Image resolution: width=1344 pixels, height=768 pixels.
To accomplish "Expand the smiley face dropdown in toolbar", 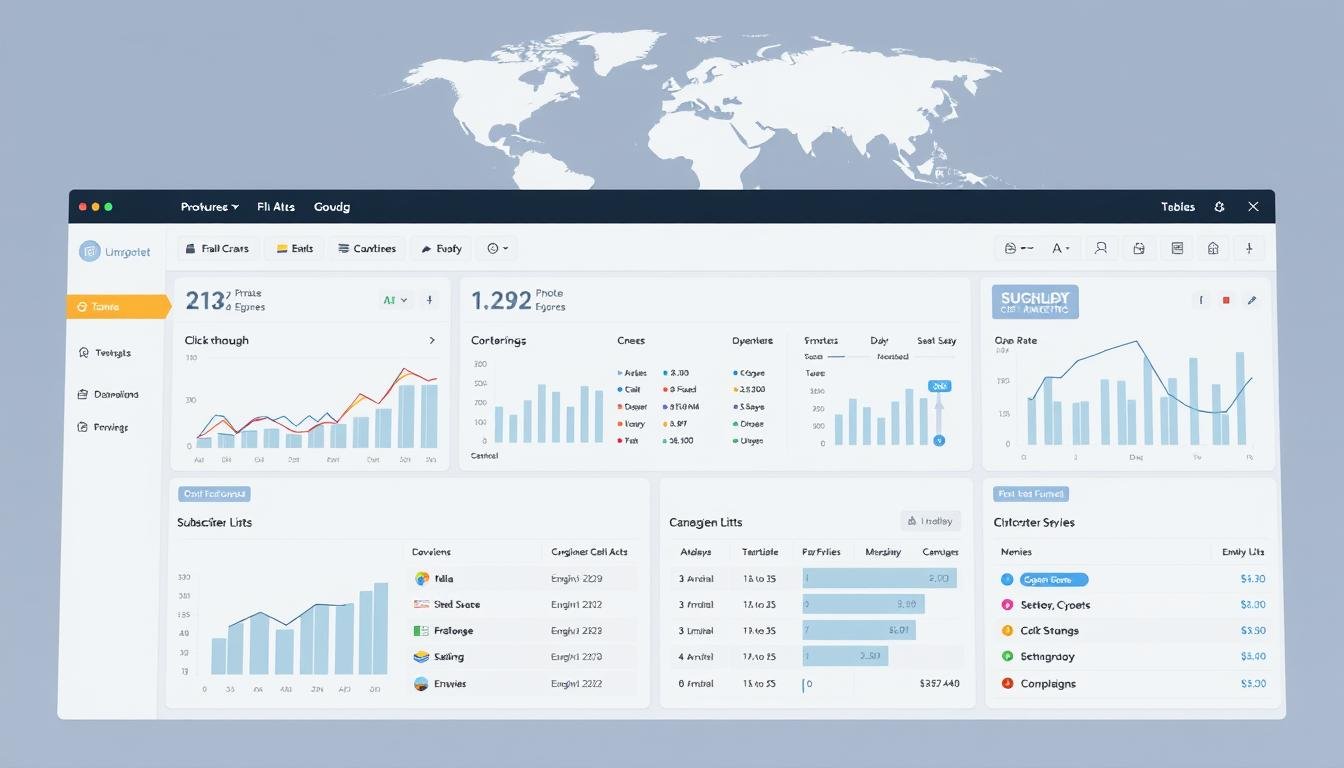I will 498,248.
